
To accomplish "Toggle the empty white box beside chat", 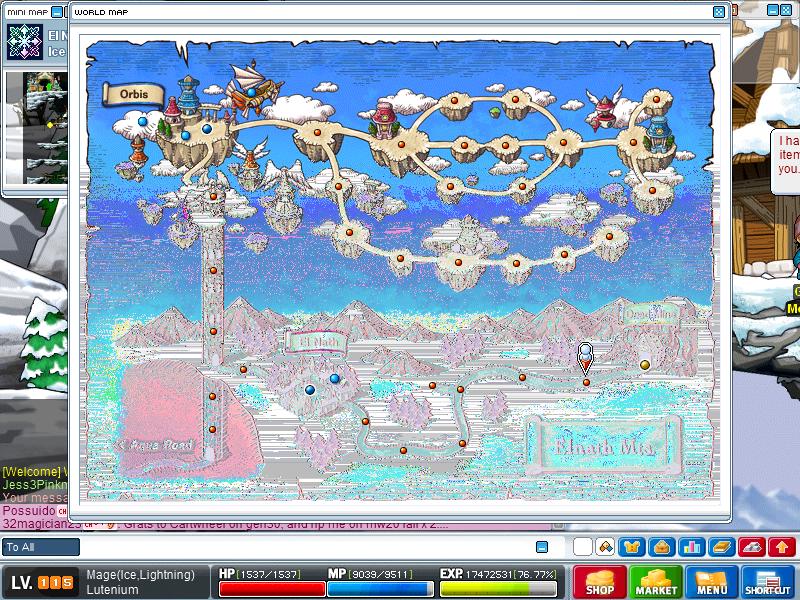I will pyautogui.click(x=582, y=547).
